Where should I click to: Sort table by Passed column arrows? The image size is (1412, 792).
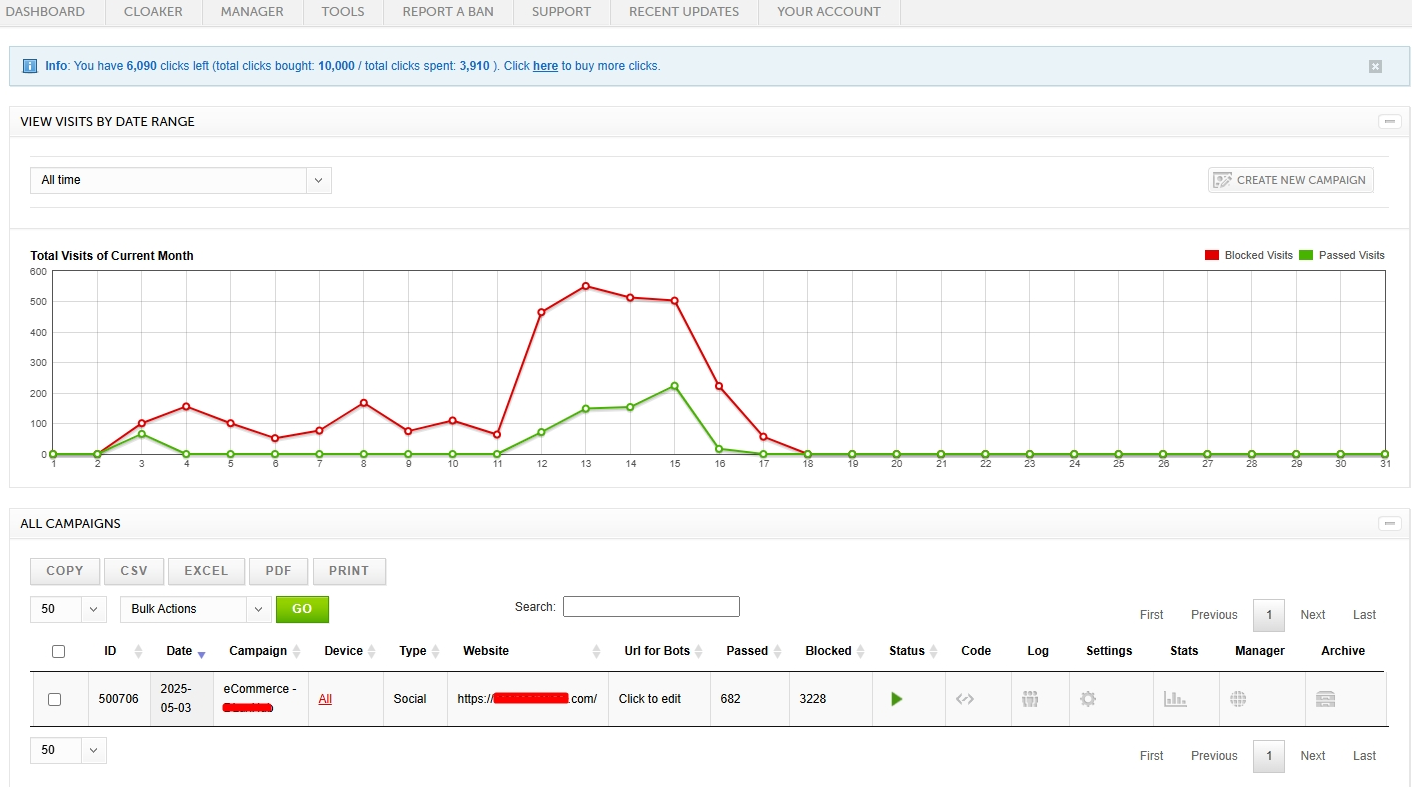pyautogui.click(x=778, y=651)
